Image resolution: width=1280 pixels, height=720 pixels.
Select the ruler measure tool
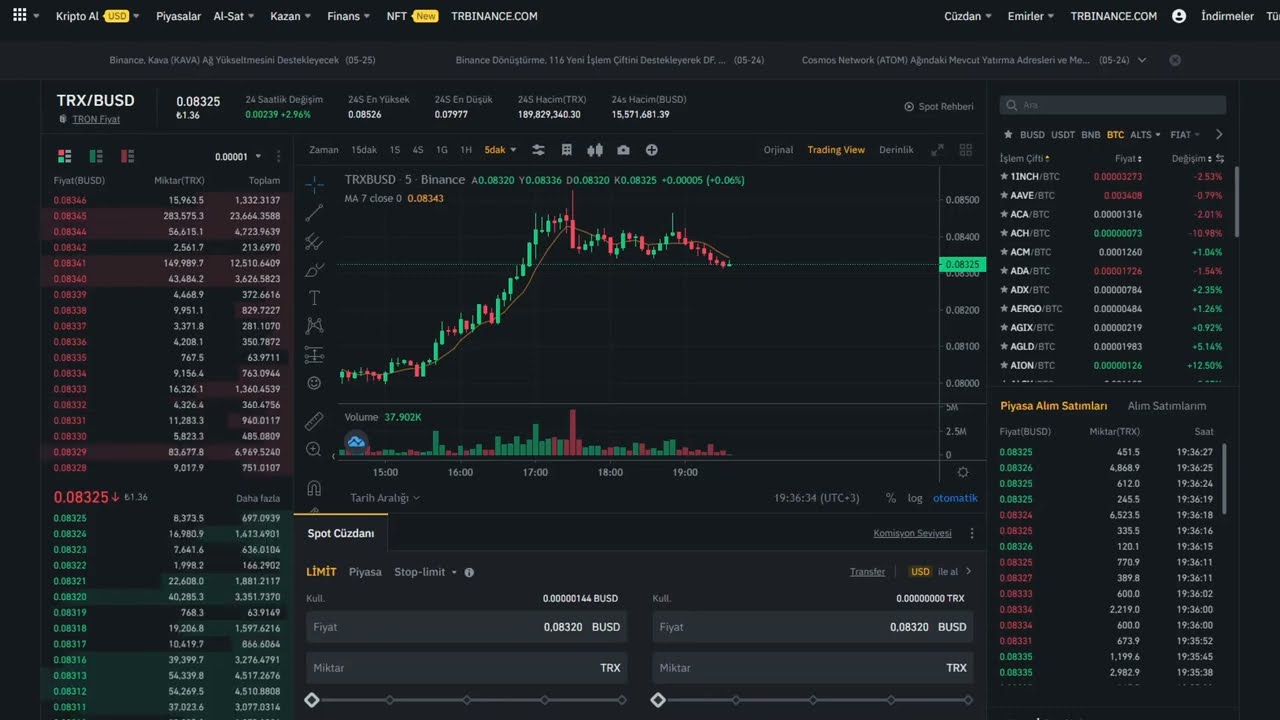314,421
